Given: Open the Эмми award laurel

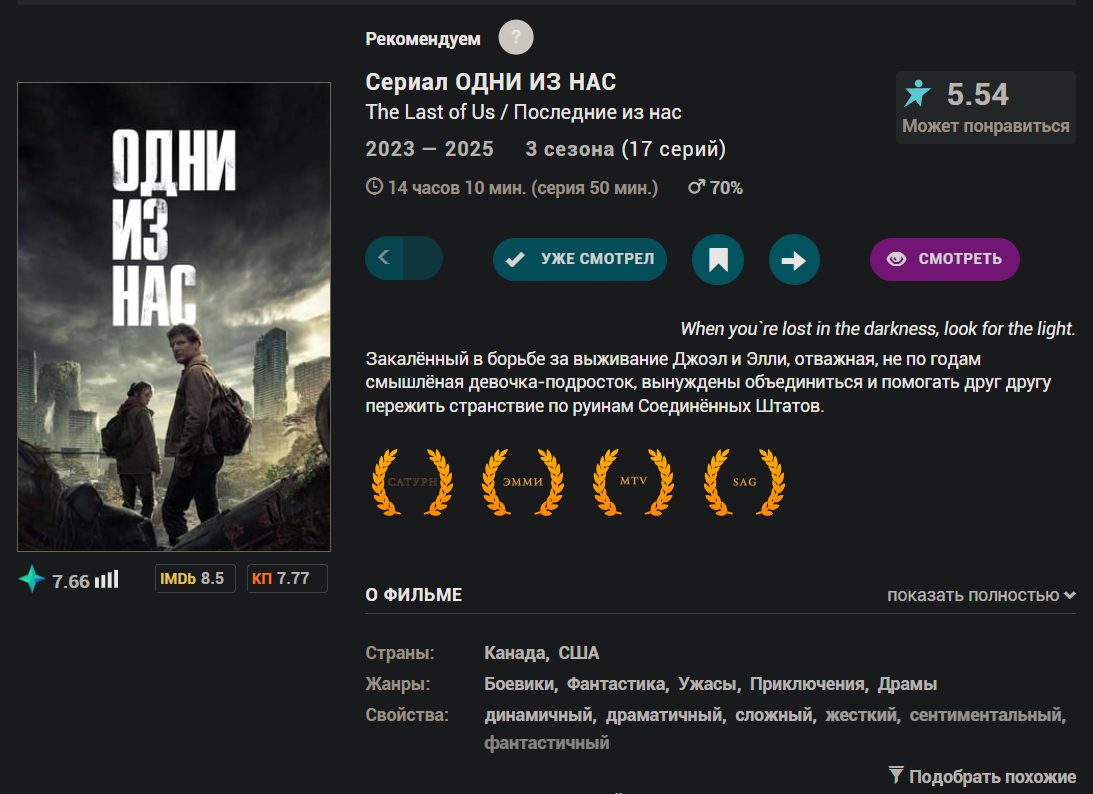Looking at the screenshot, I should [x=523, y=482].
